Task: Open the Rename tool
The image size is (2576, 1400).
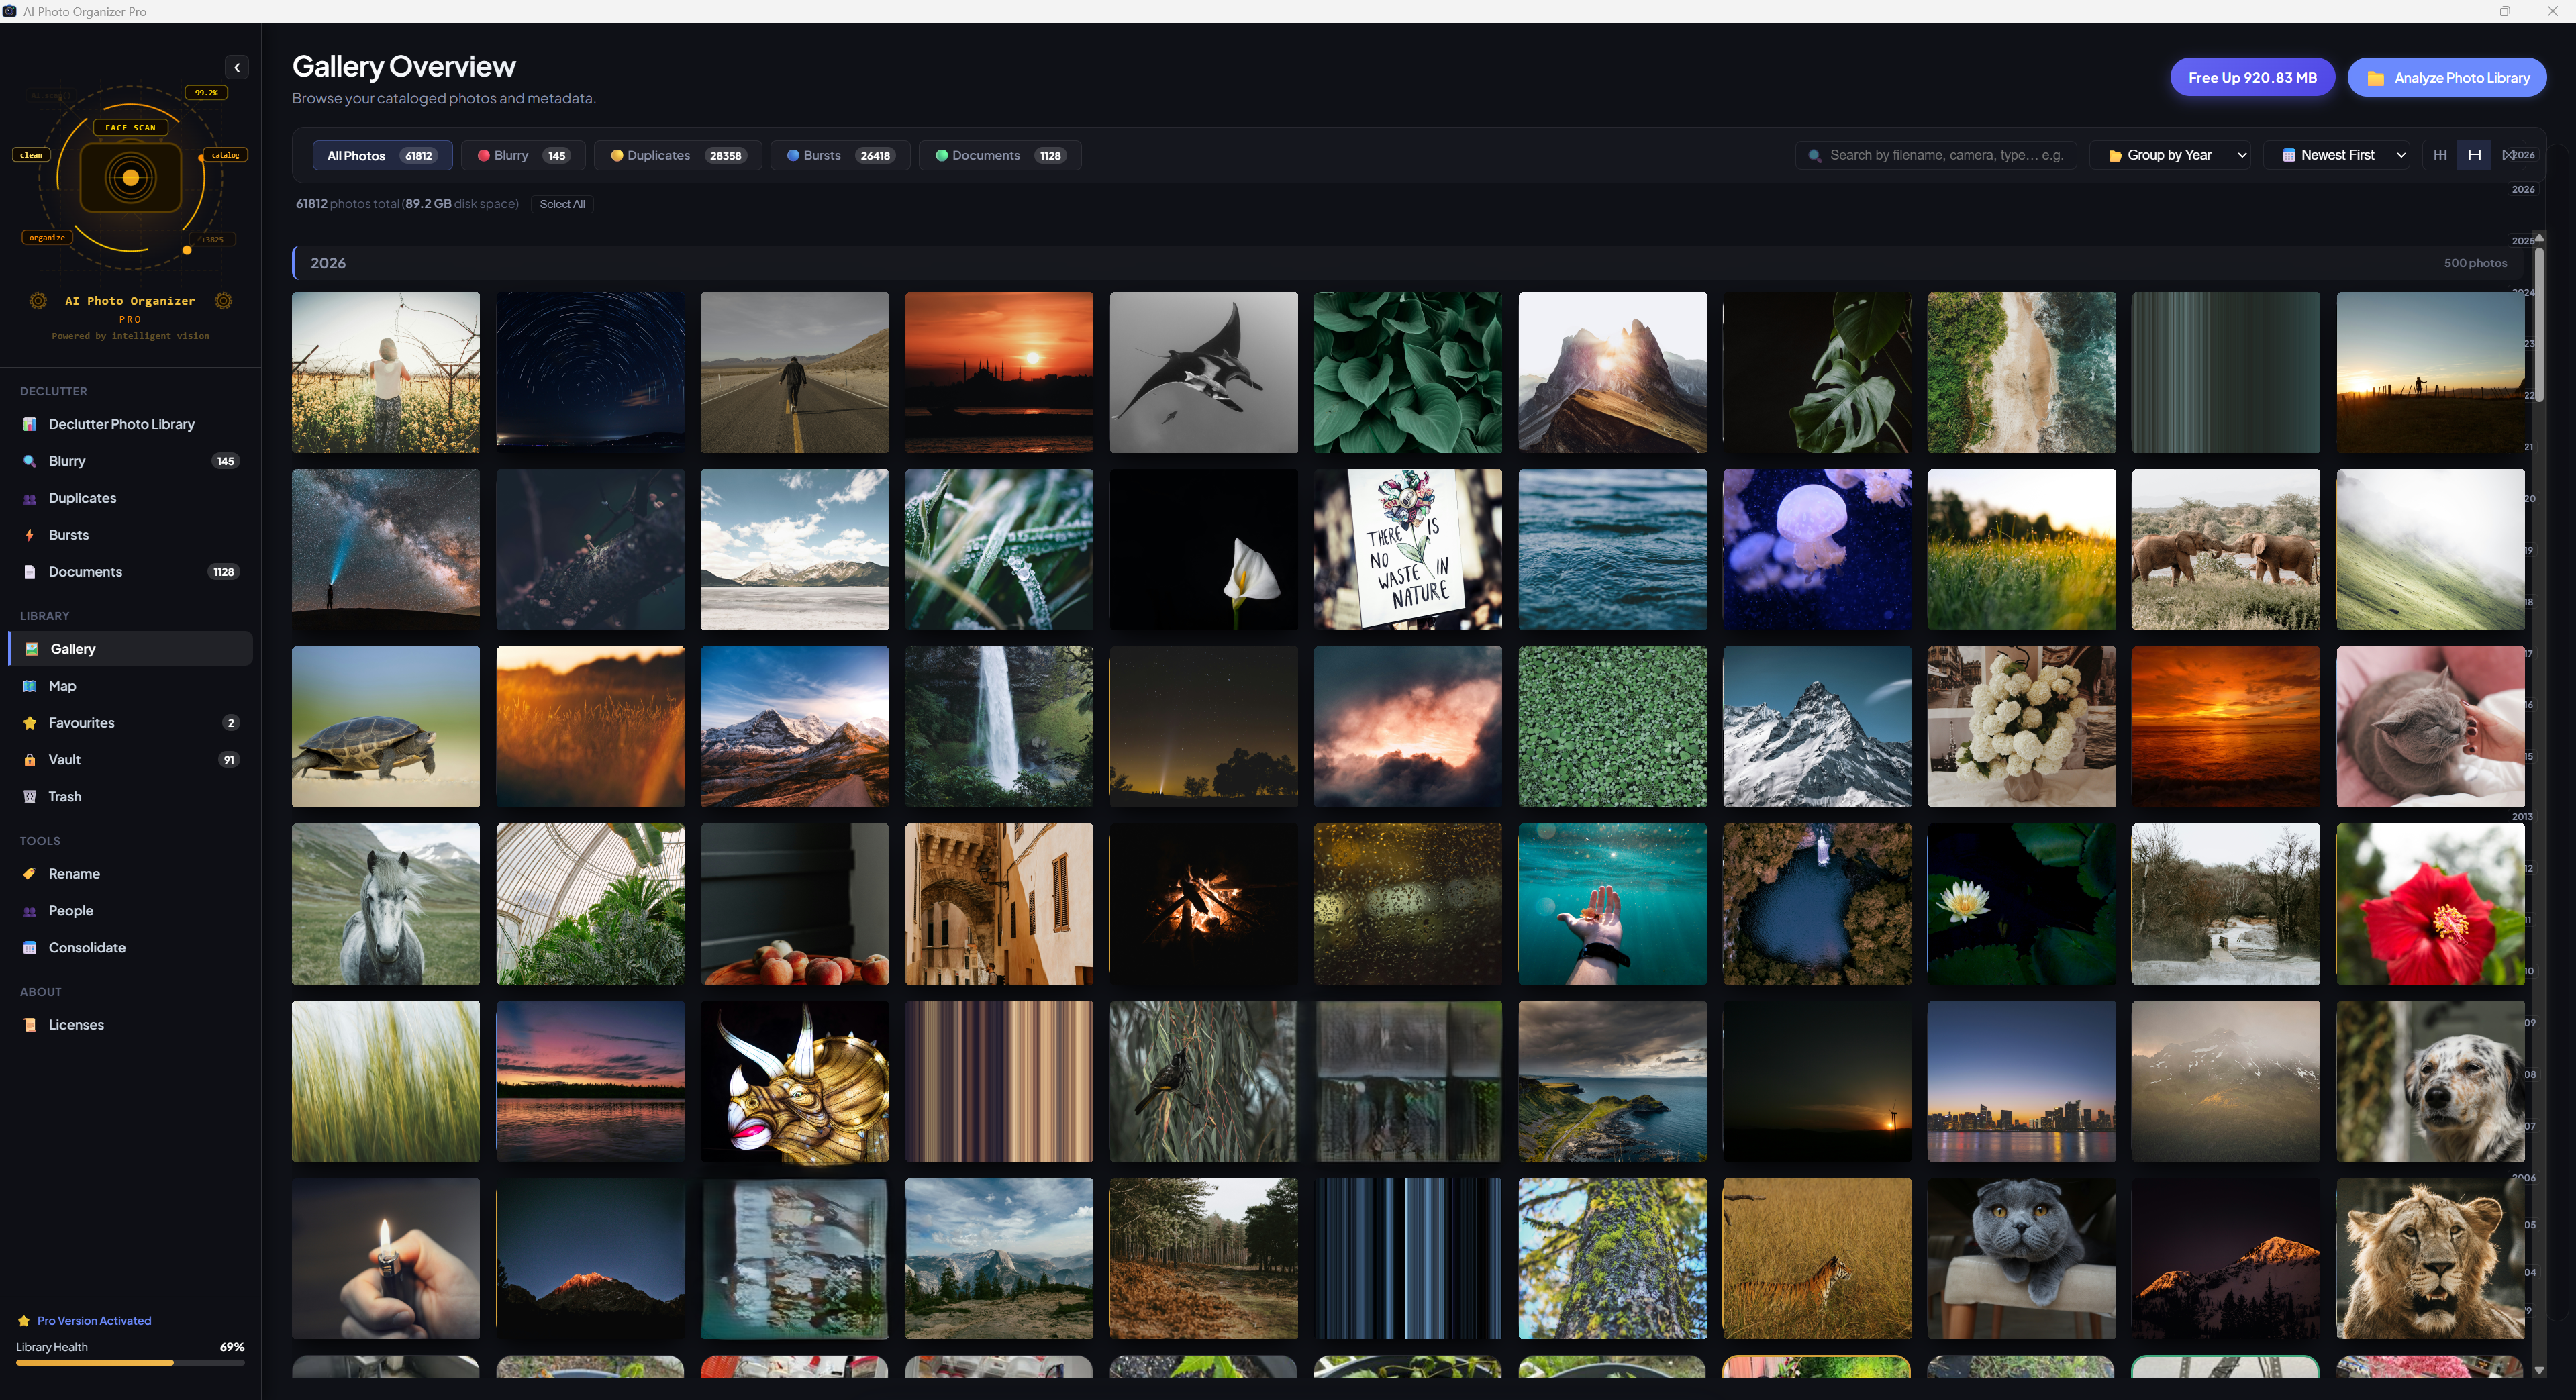Action: tap(130, 874)
